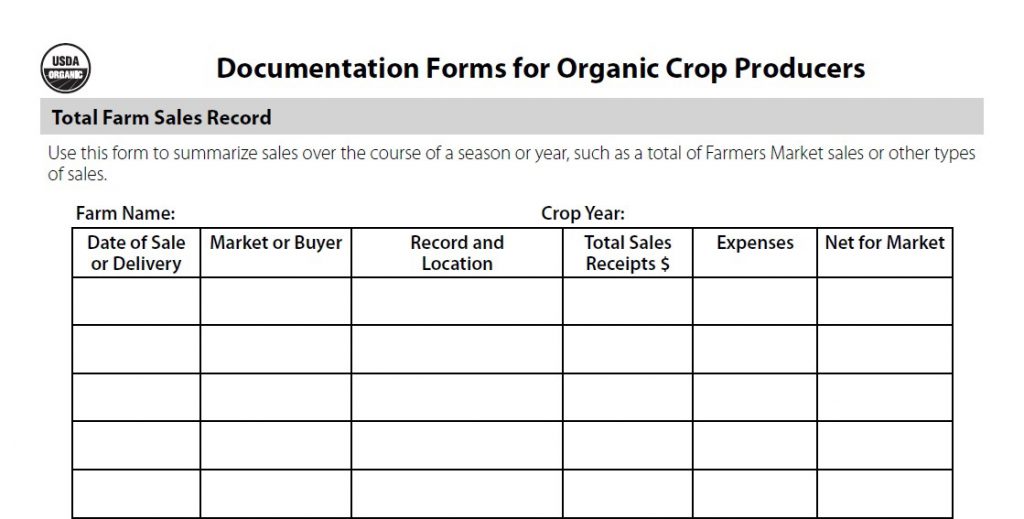The width and height of the screenshot is (1024, 519).
Task: Select the Total Farm Sales Record heading
Action: coord(161,117)
